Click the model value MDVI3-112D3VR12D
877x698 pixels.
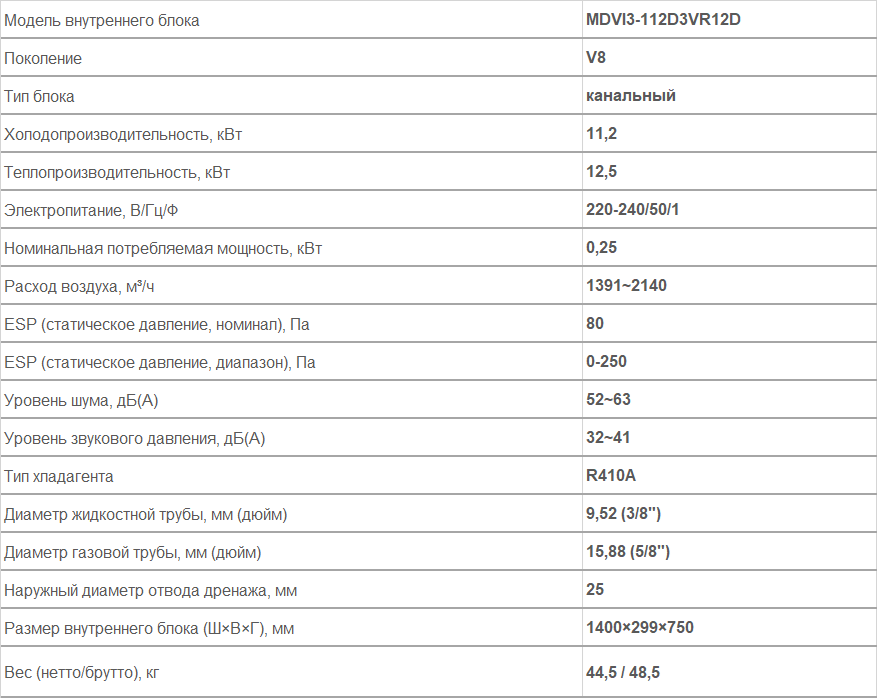tap(663, 20)
